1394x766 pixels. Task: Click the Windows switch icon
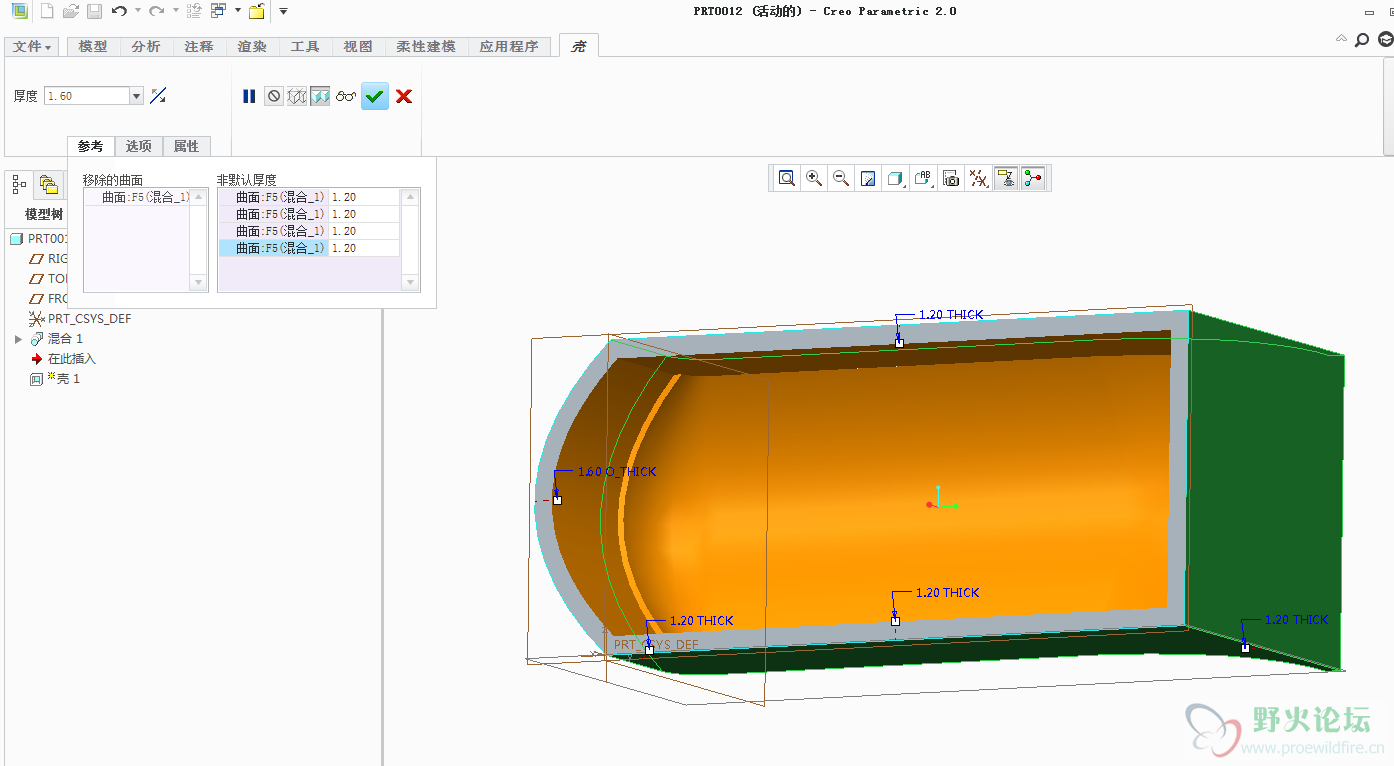point(218,11)
